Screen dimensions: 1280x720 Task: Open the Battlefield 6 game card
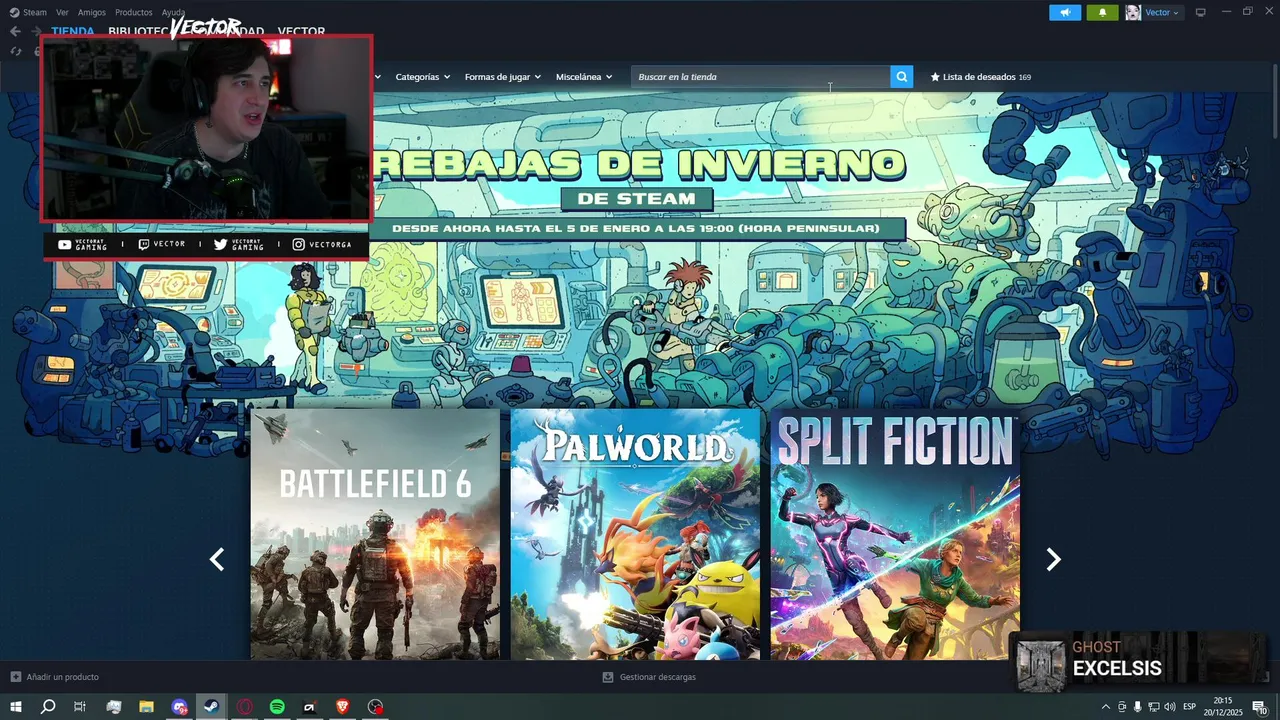point(375,534)
